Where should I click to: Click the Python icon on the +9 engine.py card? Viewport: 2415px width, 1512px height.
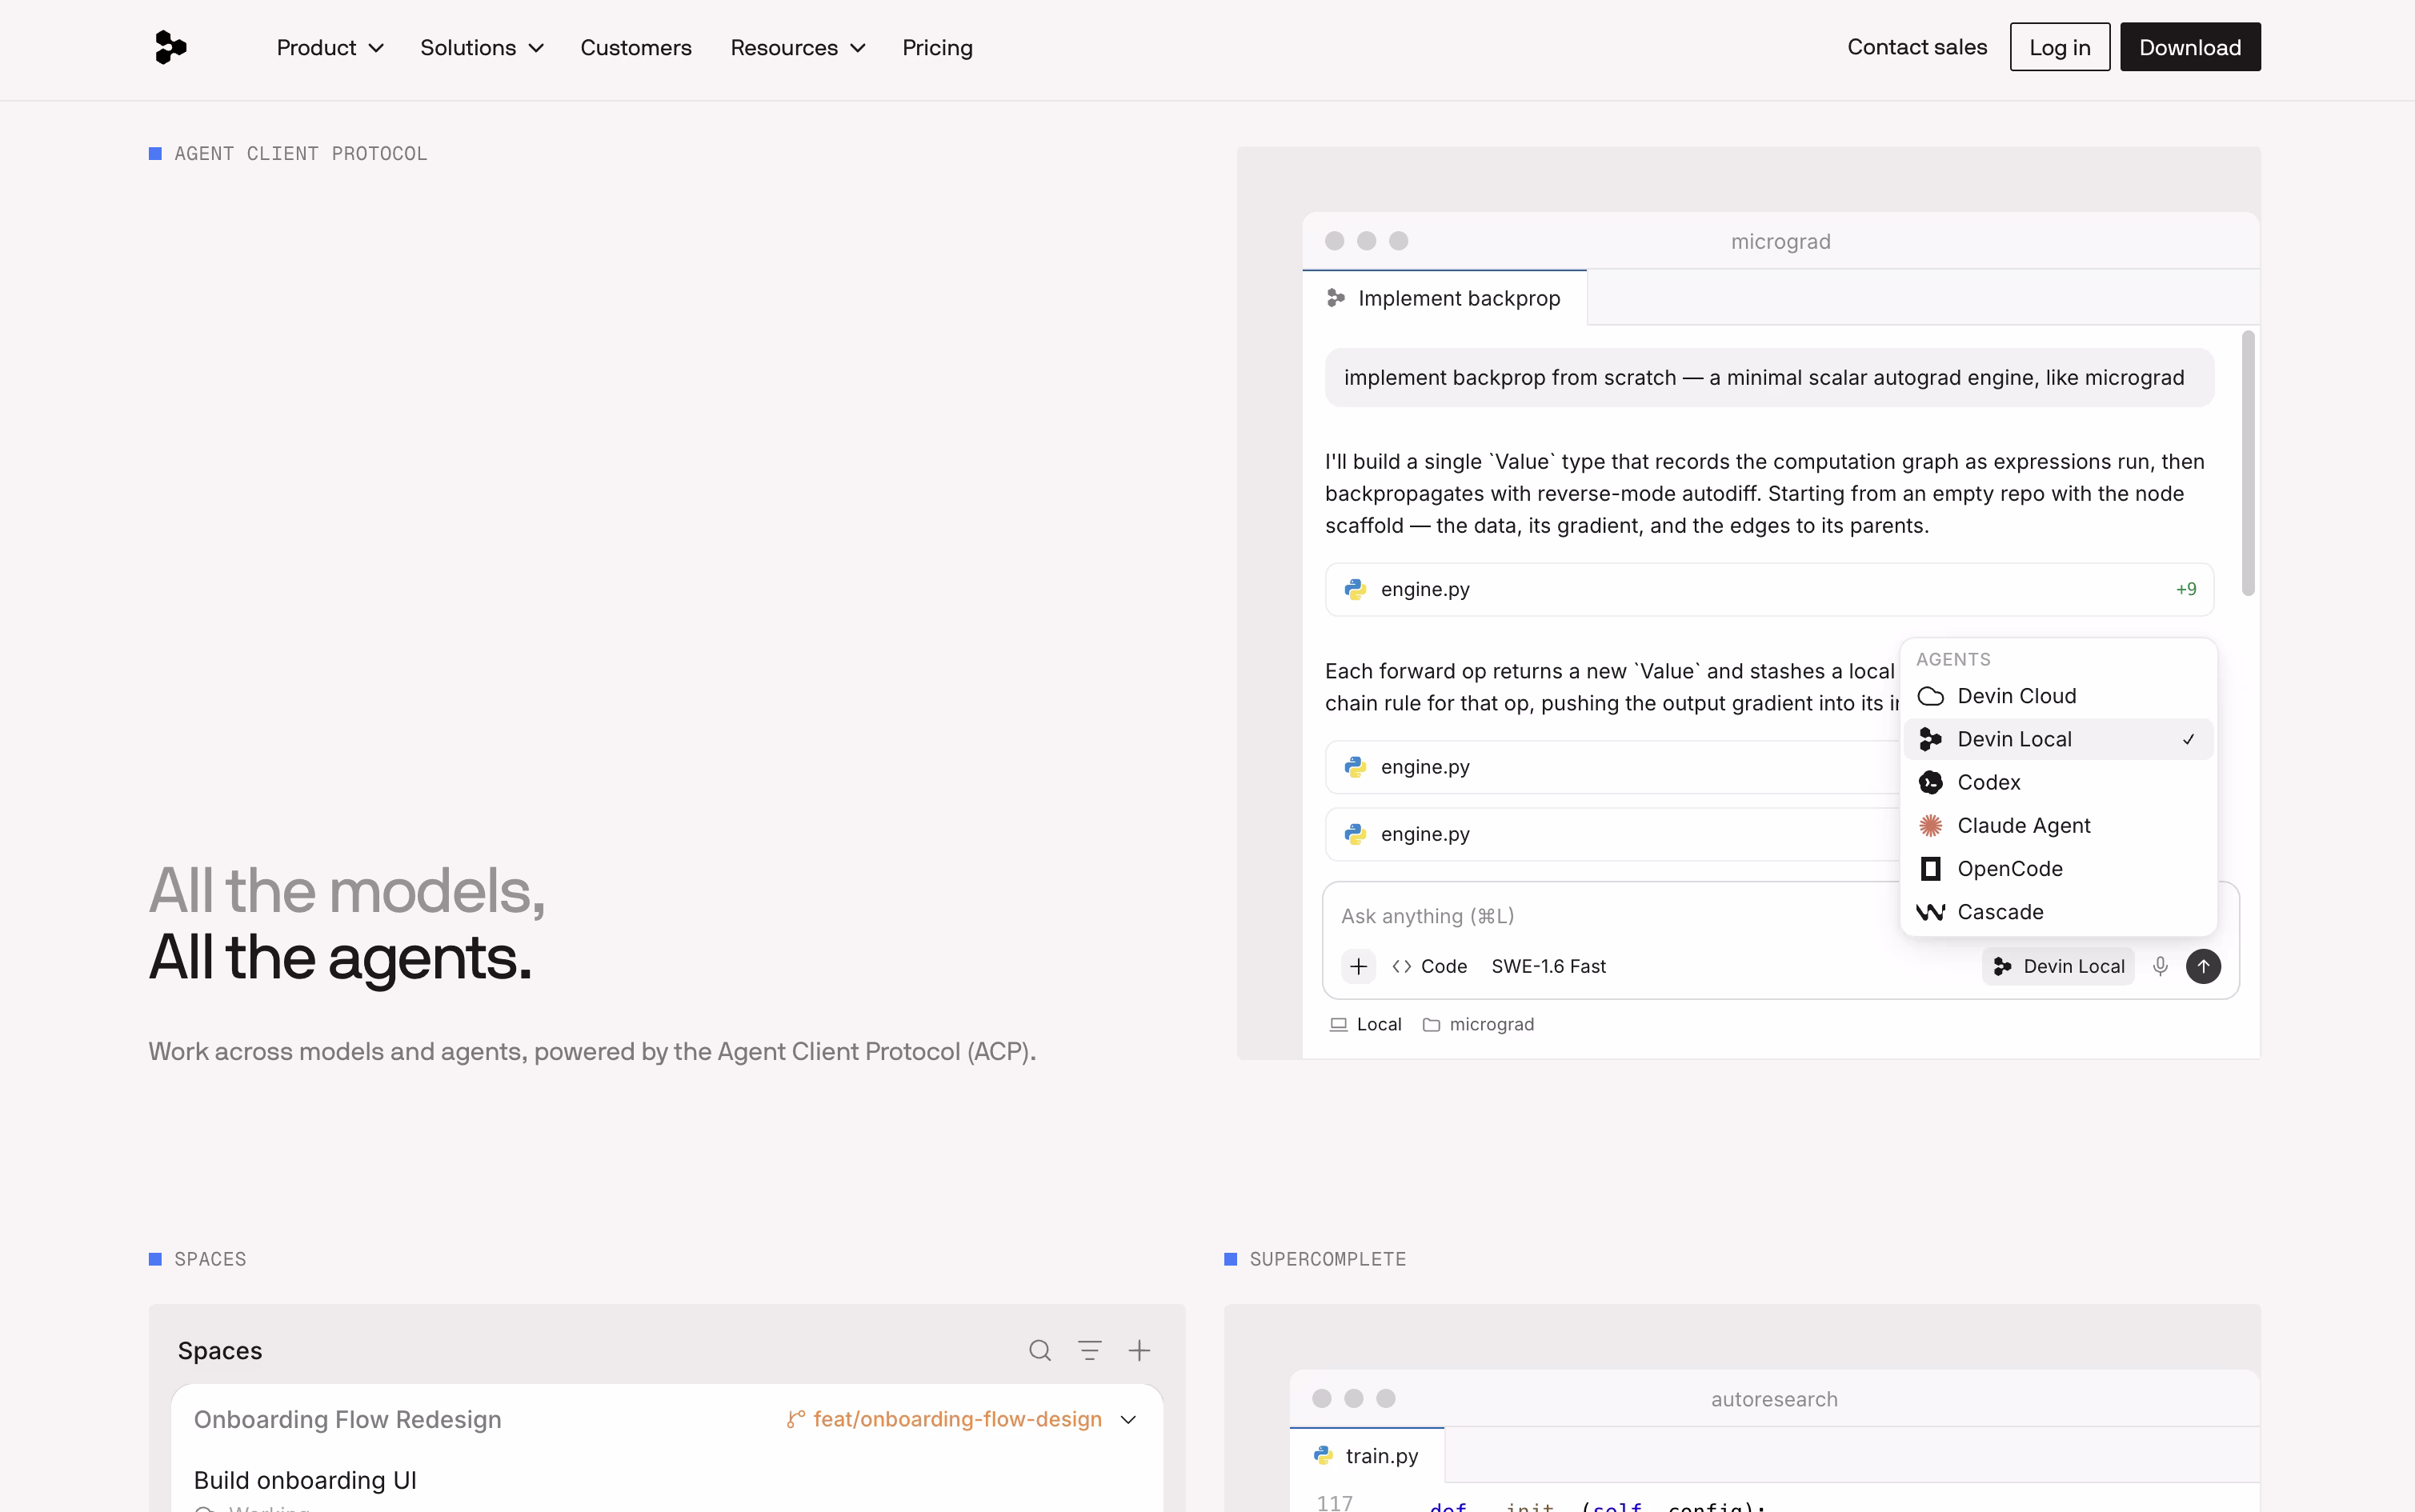1355,589
